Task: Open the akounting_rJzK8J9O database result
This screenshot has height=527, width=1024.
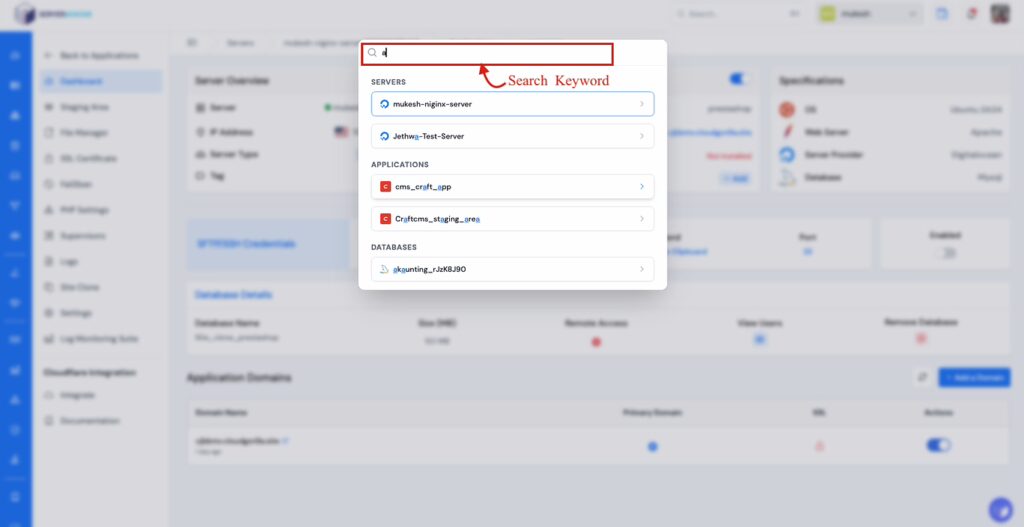Action: click(512, 269)
